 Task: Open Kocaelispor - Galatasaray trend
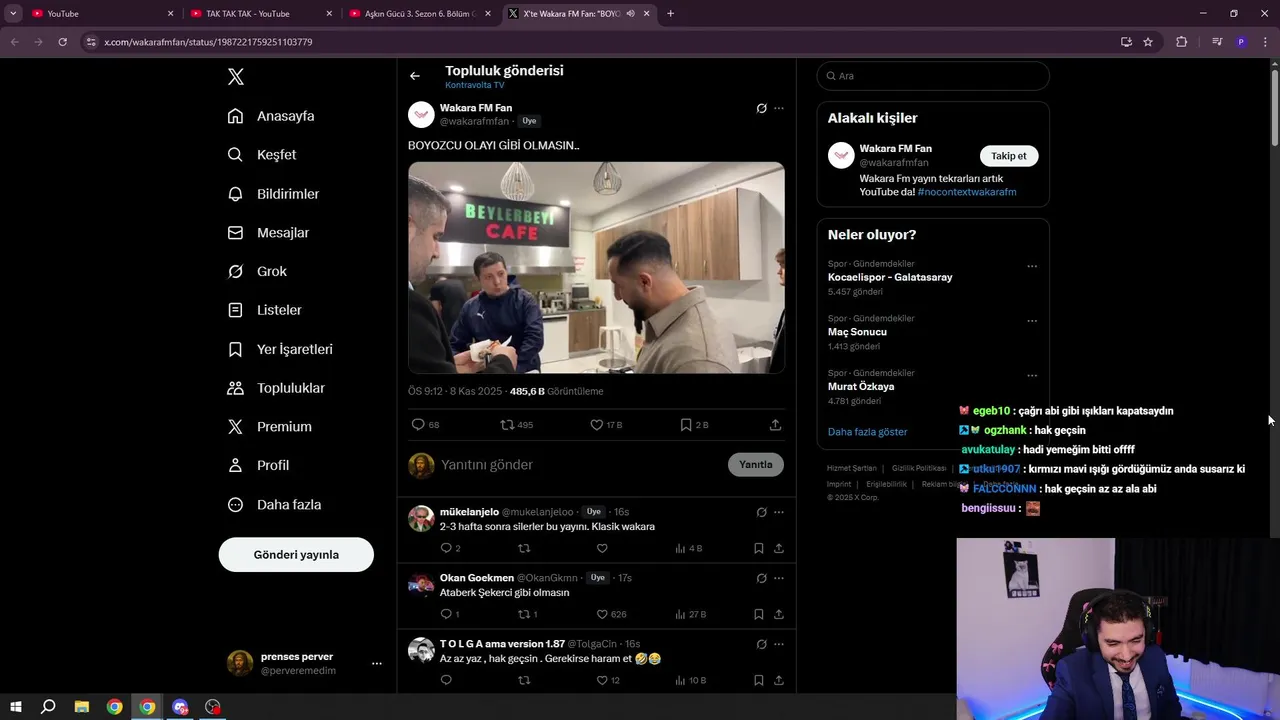click(x=890, y=277)
